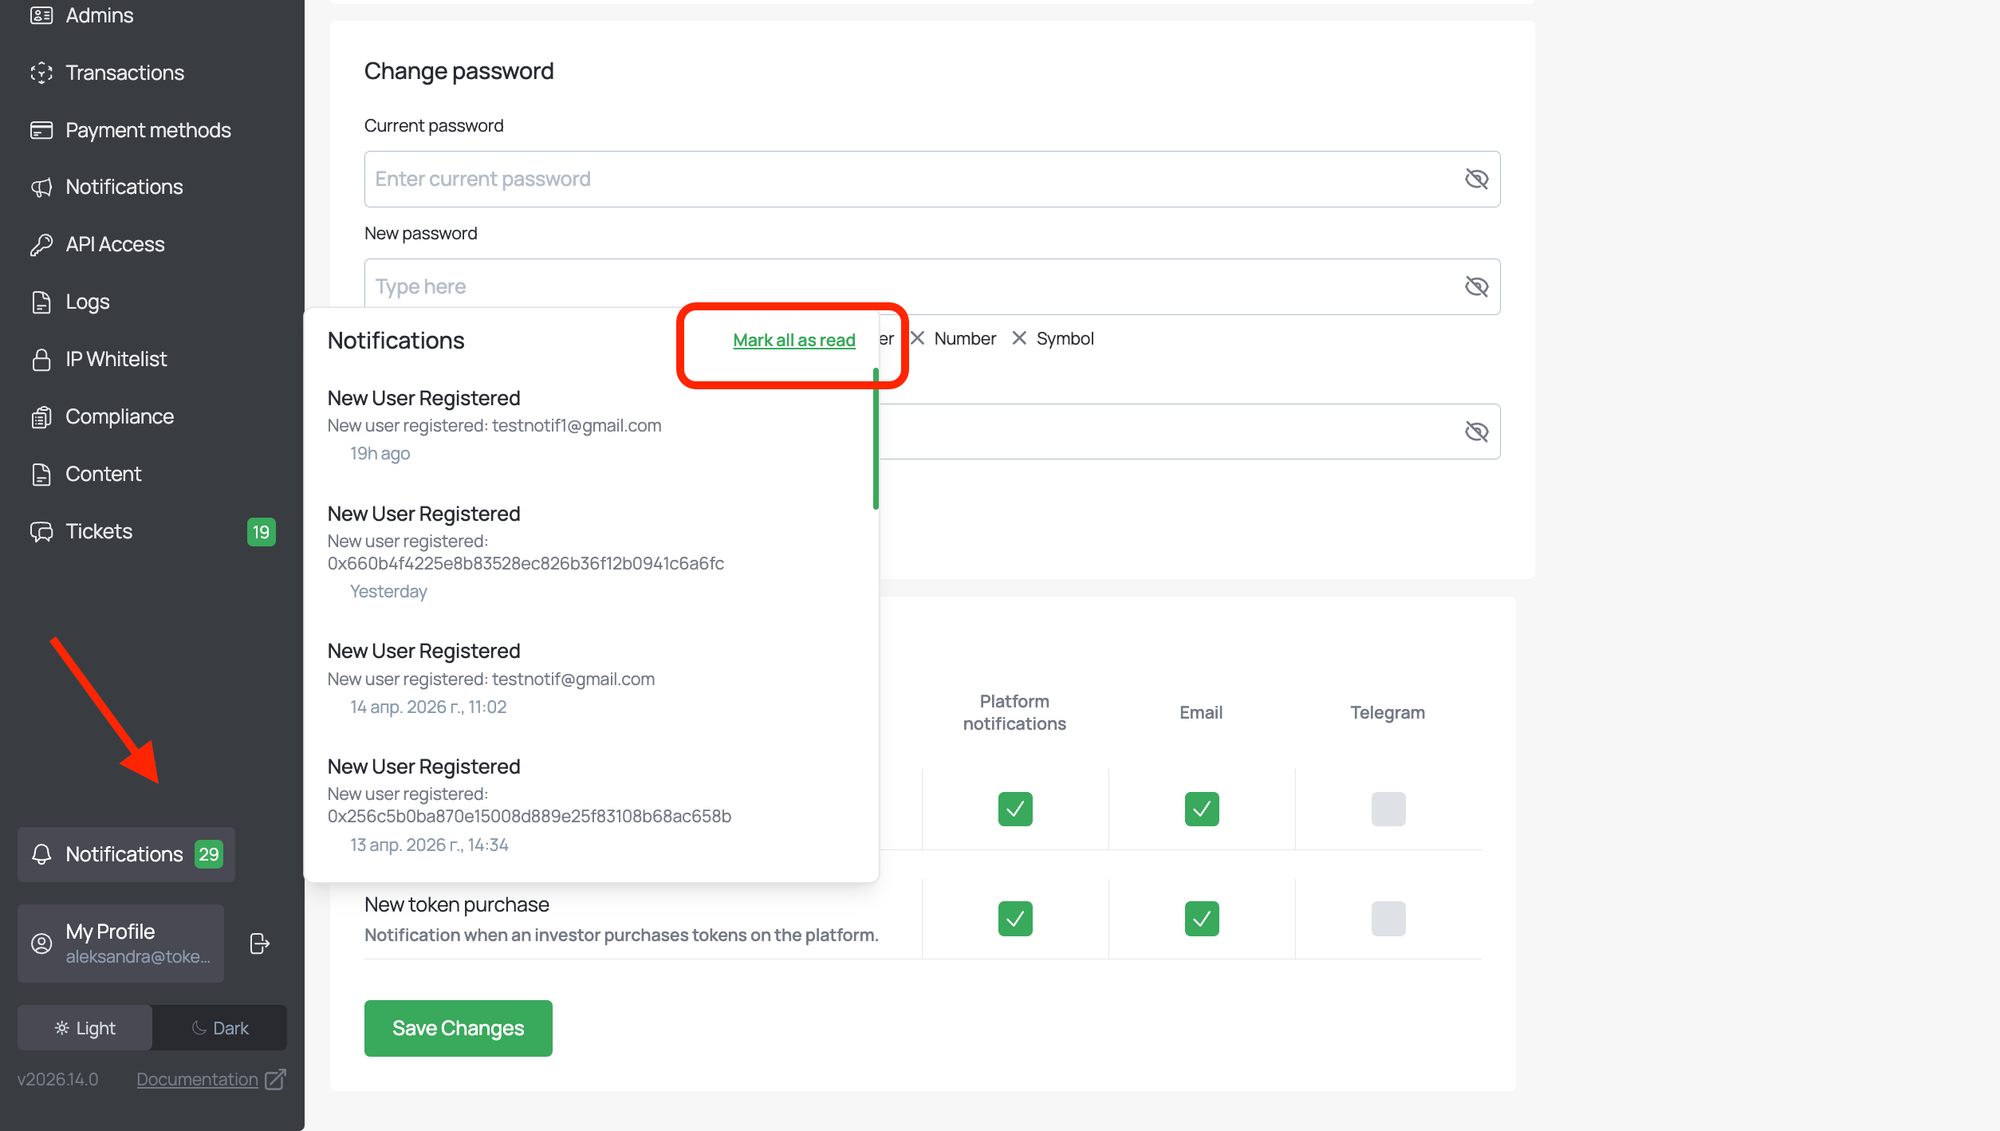Click the logout icon beside My Profile

click(x=260, y=943)
